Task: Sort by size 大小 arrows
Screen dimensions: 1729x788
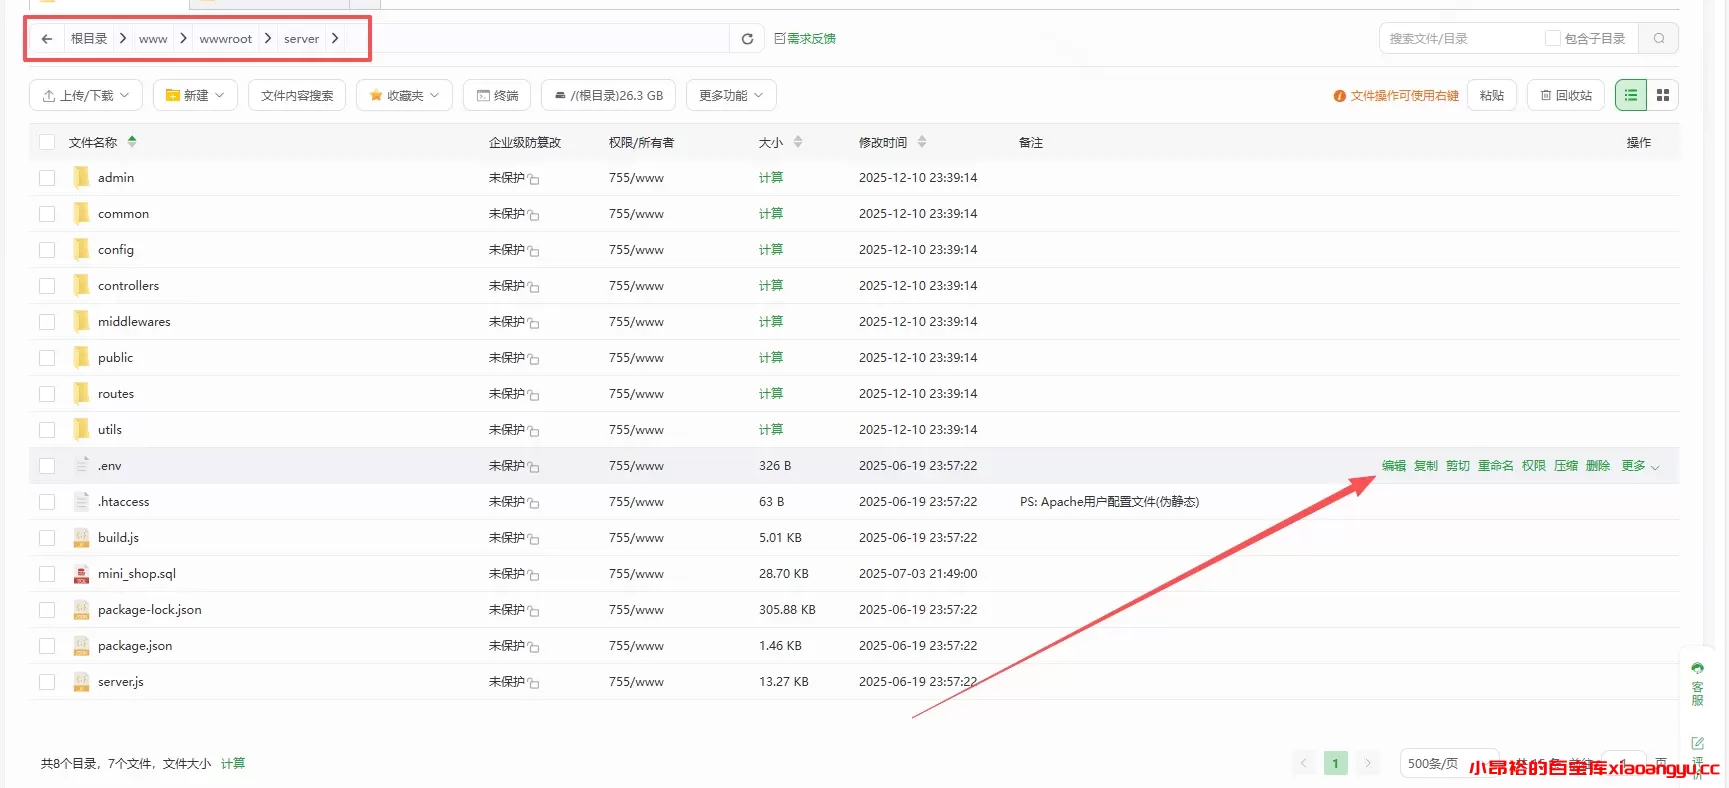Action: (798, 142)
